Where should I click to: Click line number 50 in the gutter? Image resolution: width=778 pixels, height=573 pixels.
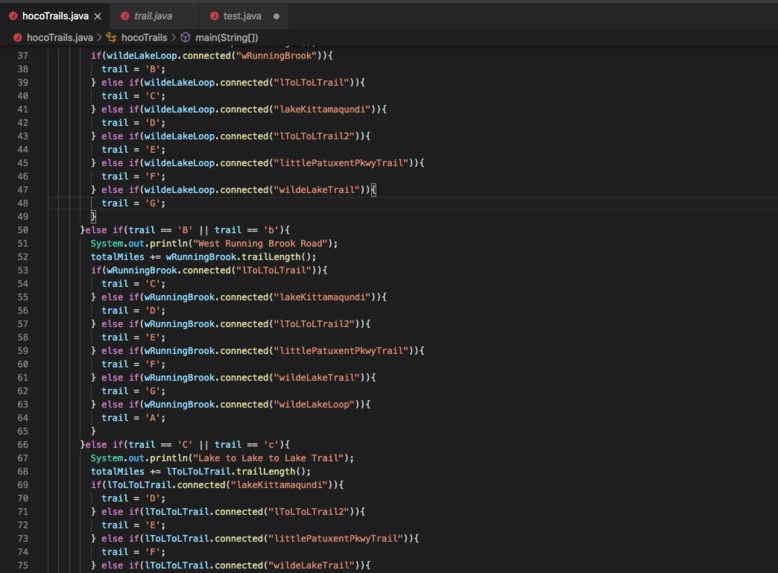pyautogui.click(x=23, y=230)
